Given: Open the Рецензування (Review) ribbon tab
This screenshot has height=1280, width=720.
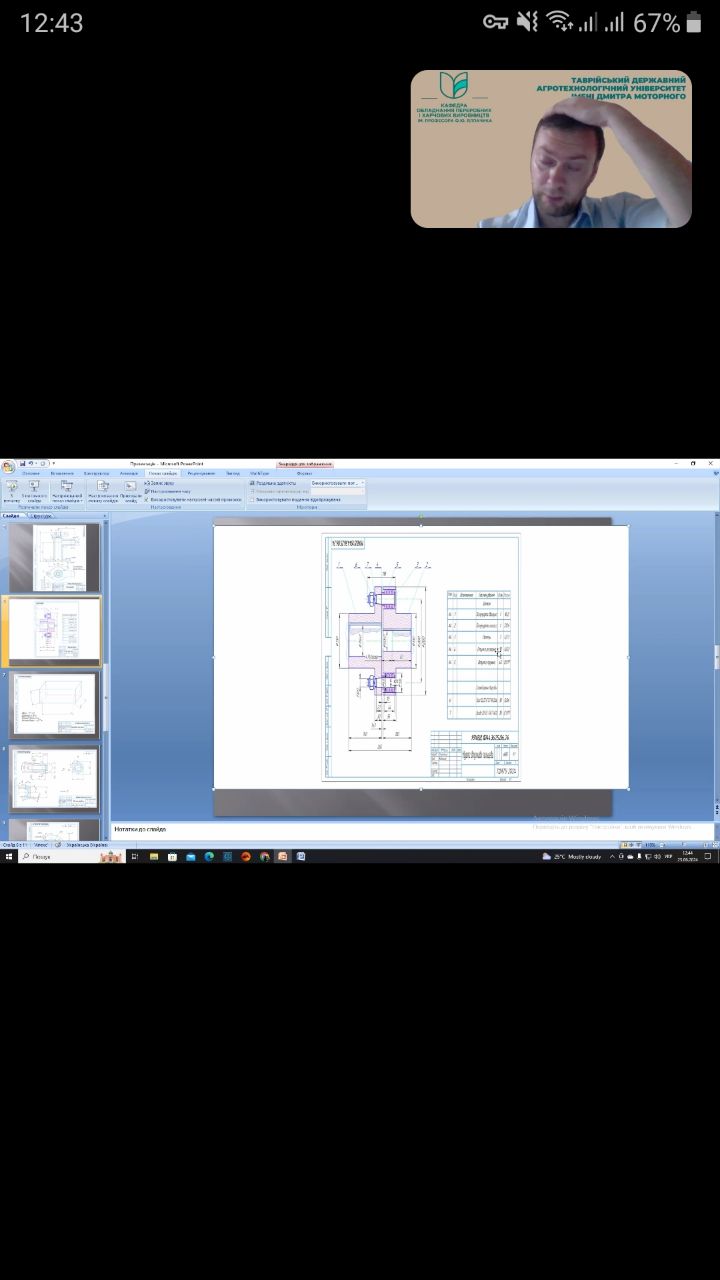Looking at the screenshot, I should (201, 473).
